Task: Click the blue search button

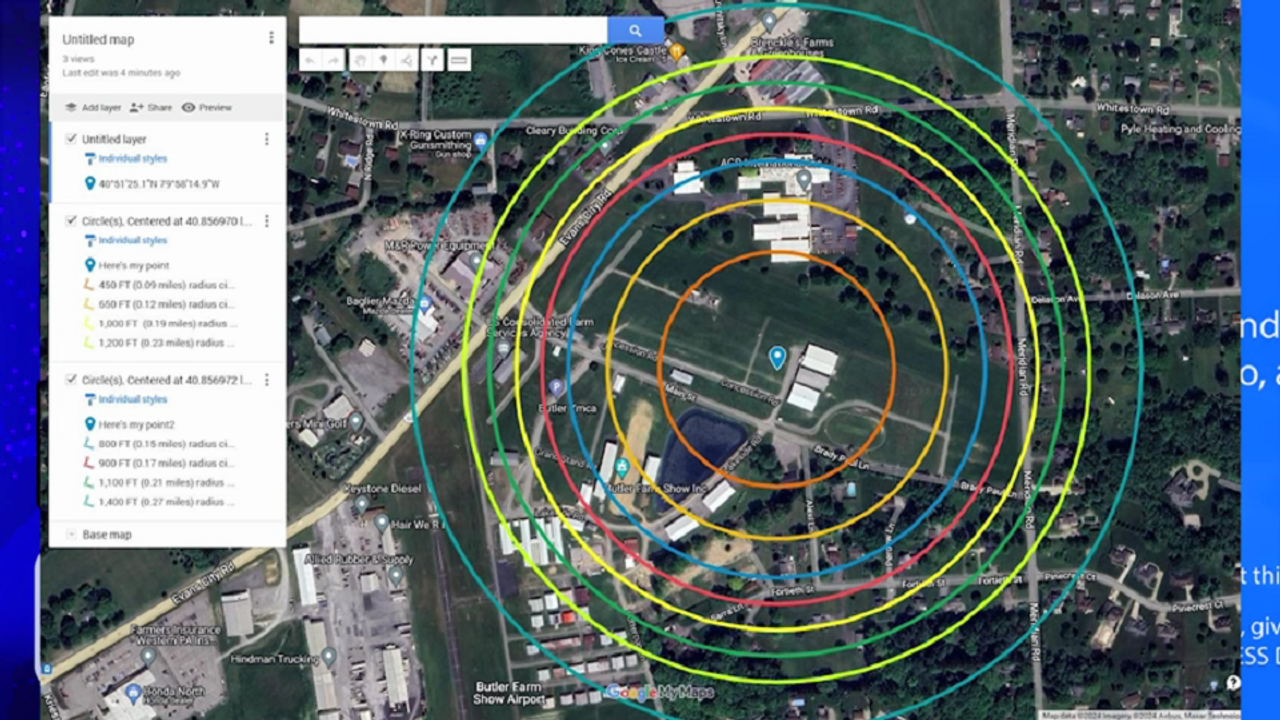Action: [635, 31]
